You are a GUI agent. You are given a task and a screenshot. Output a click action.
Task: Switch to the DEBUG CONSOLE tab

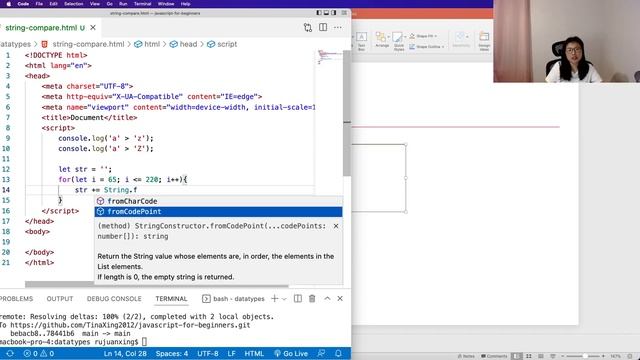[114, 299]
